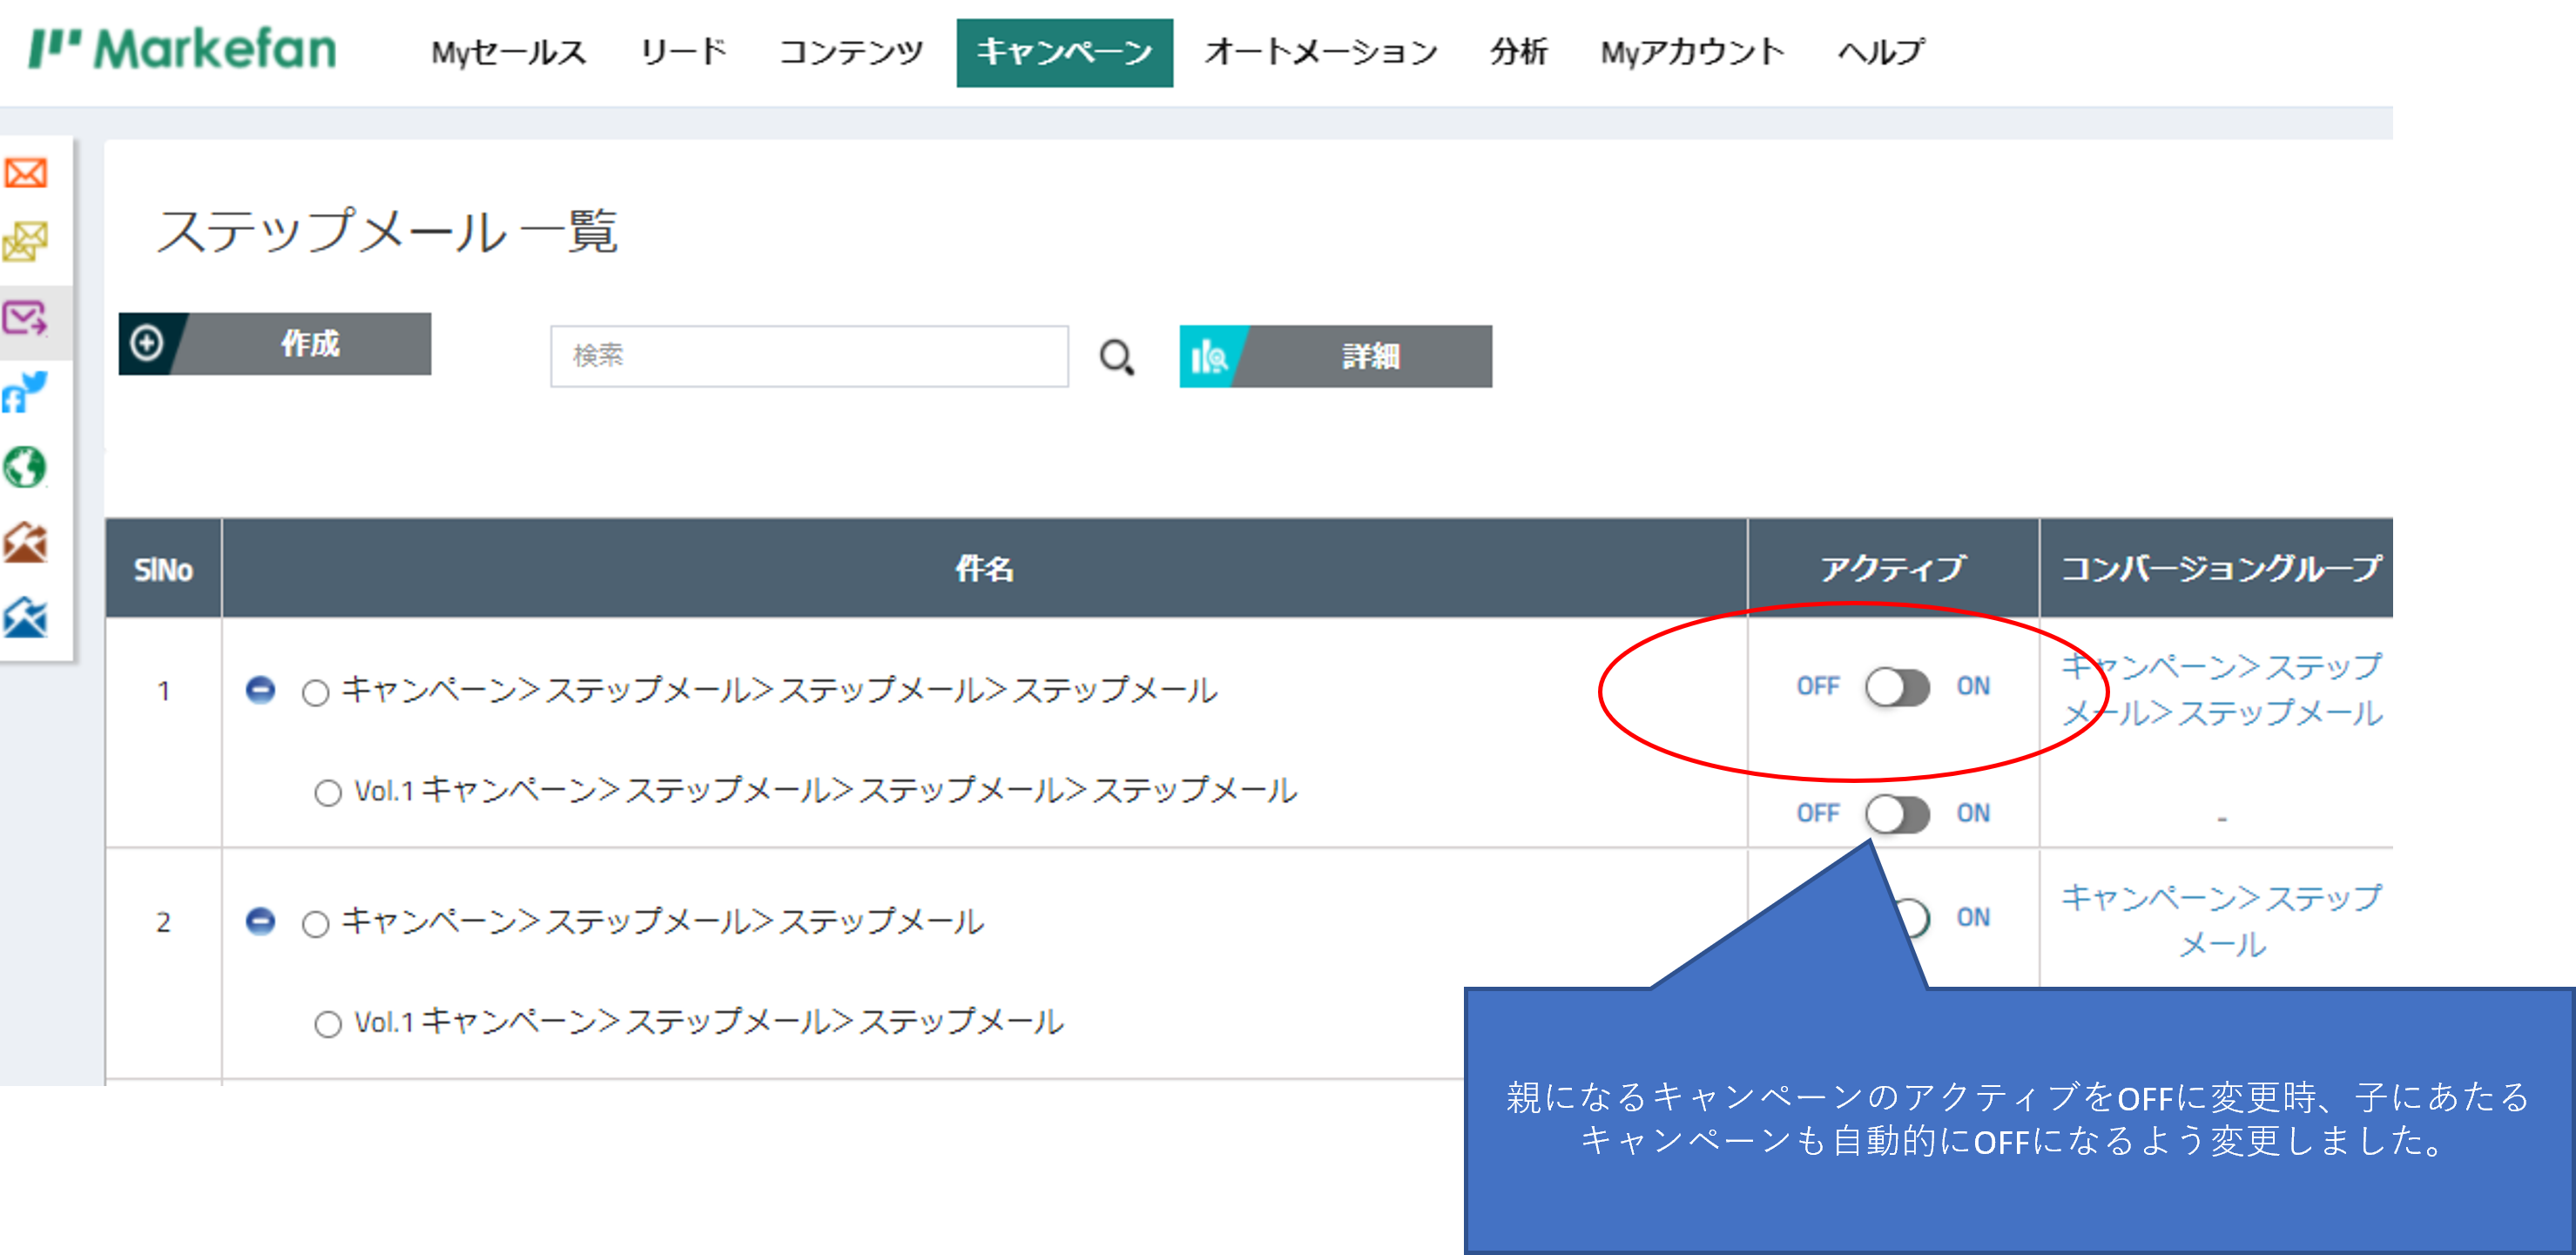Open the email campaign sidebar icon
This screenshot has height=1255, width=2576.
coord(25,173)
